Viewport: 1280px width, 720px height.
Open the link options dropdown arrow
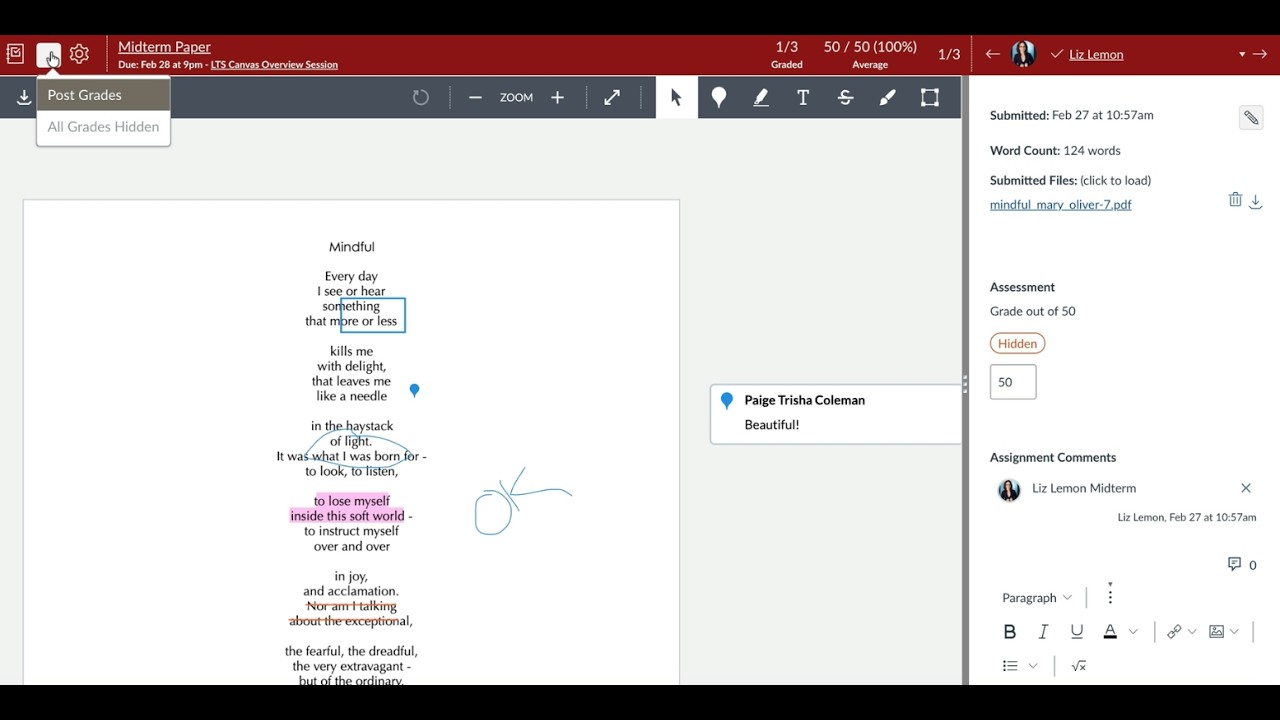pos(1192,632)
